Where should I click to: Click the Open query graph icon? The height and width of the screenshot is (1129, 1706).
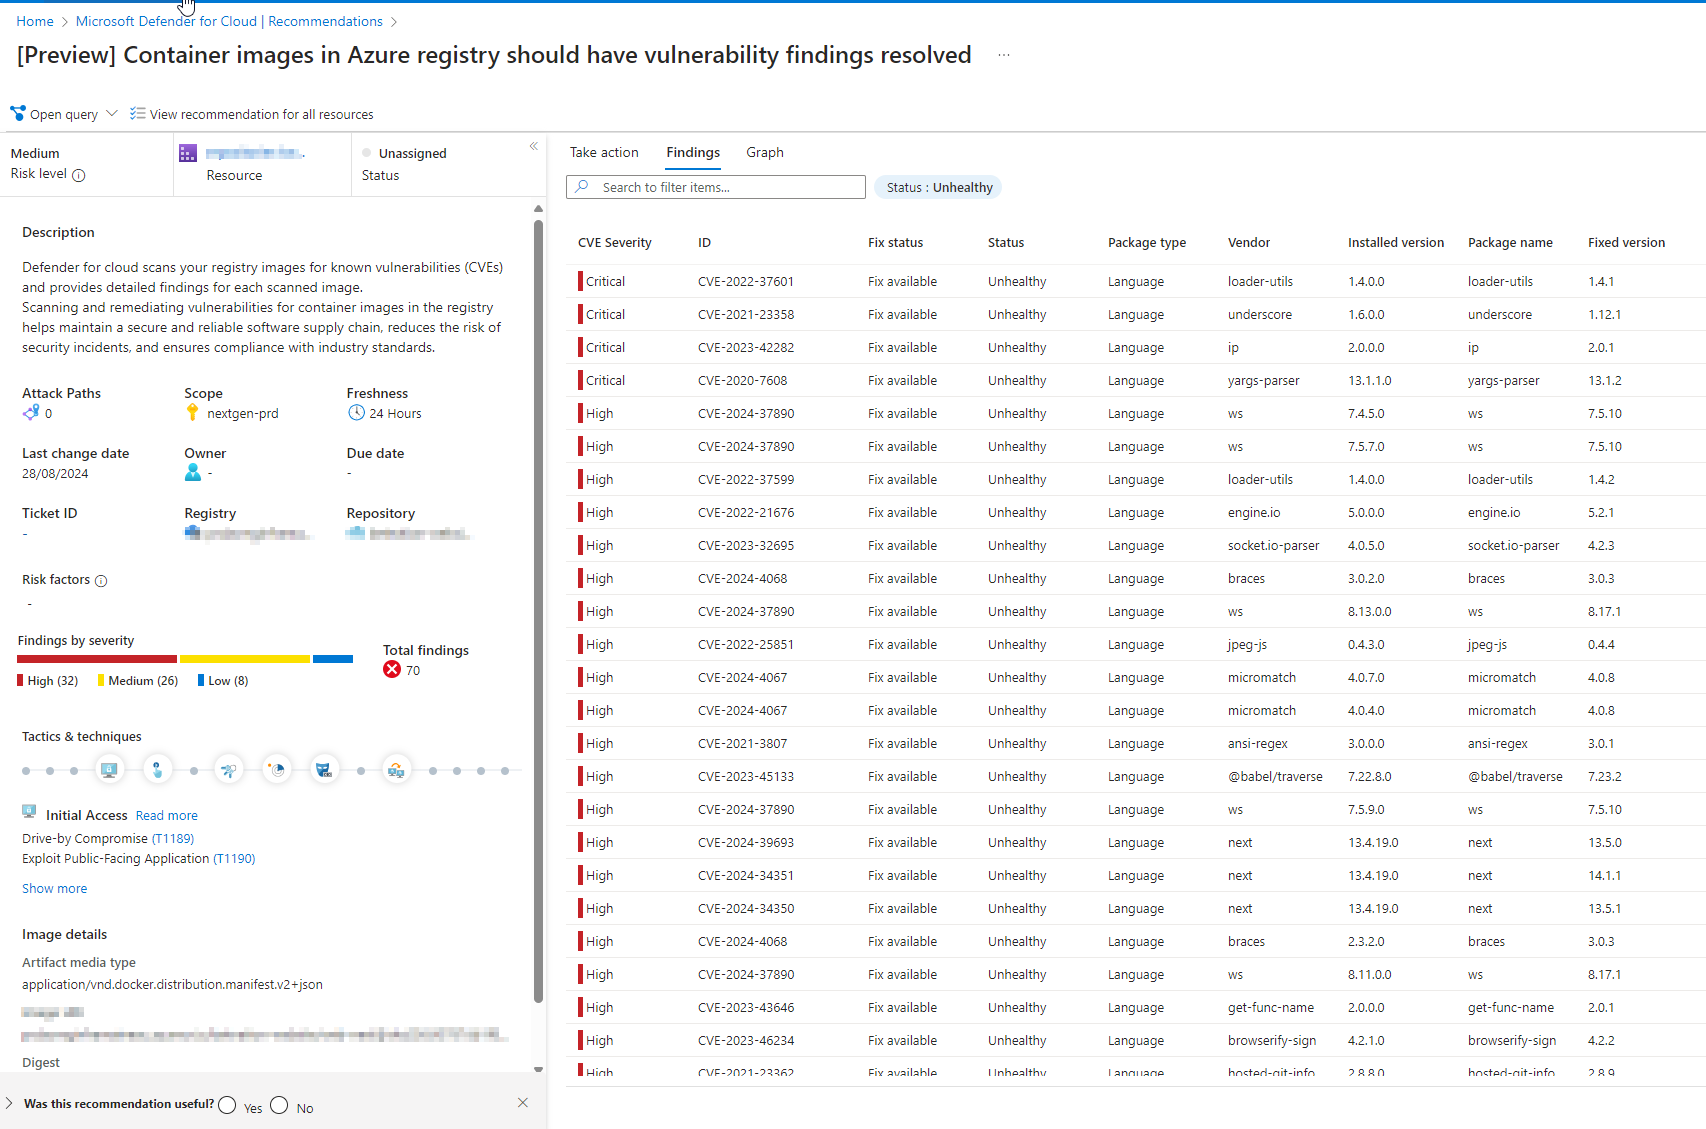click(x=18, y=113)
